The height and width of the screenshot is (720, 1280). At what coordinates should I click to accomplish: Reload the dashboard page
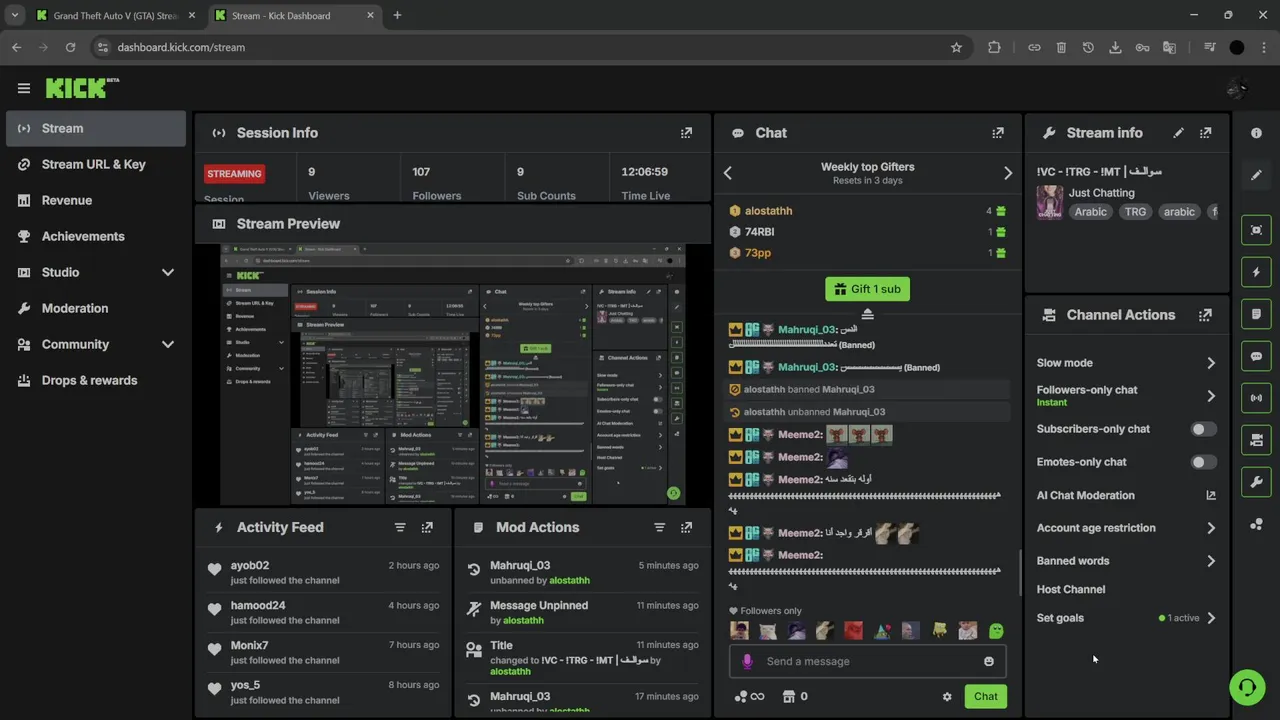70,47
